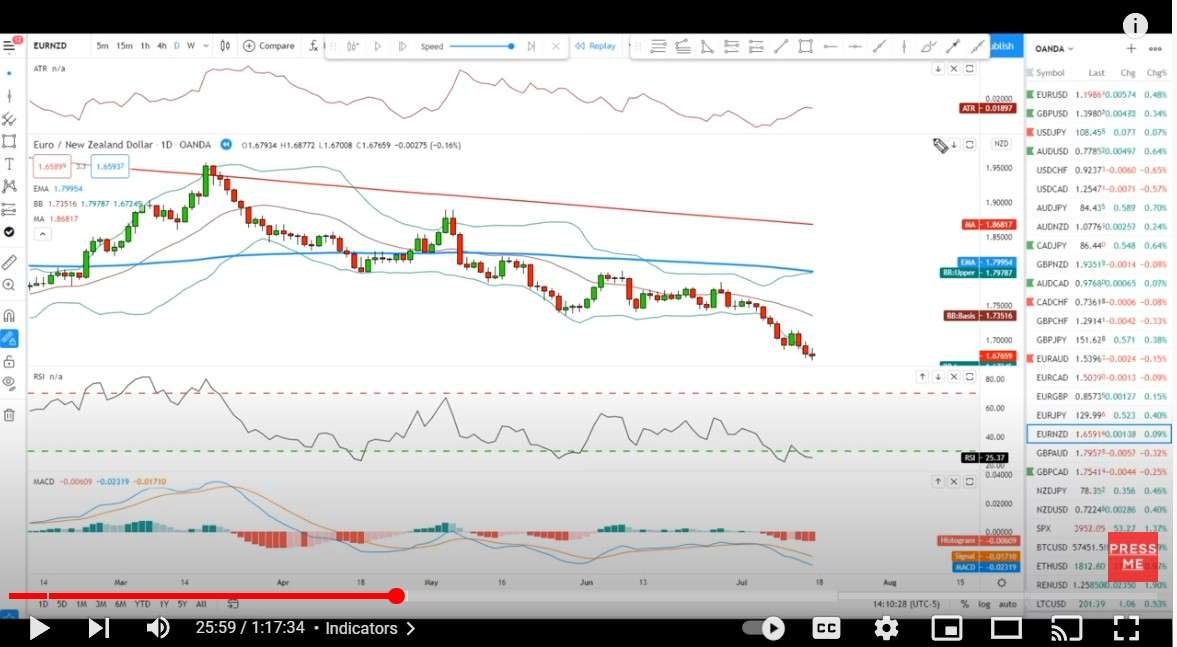Click the Replay button
This screenshot has height=647, width=1177.
pyautogui.click(x=596, y=46)
